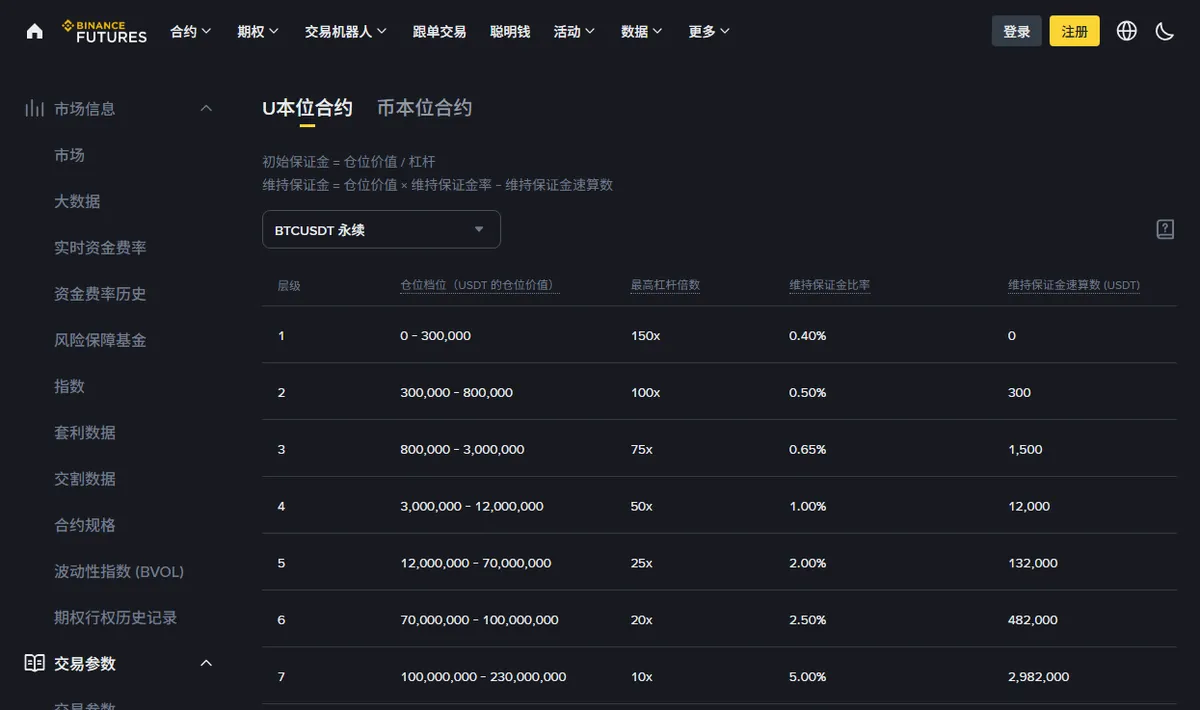1200x710 pixels.
Task: Expand the 期权 menu
Action: 258,31
